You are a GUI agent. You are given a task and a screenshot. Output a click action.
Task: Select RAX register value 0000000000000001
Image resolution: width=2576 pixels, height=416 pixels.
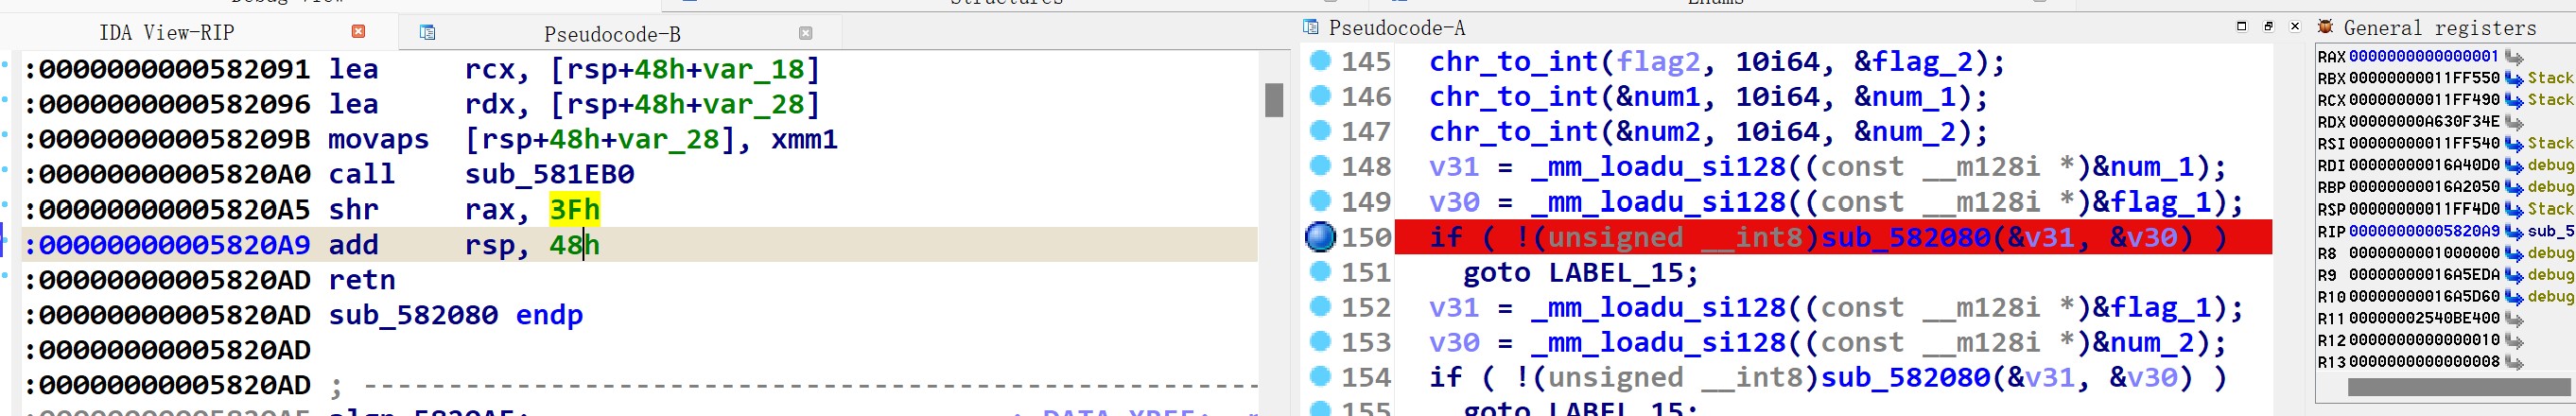pyautogui.click(x=2423, y=56)
